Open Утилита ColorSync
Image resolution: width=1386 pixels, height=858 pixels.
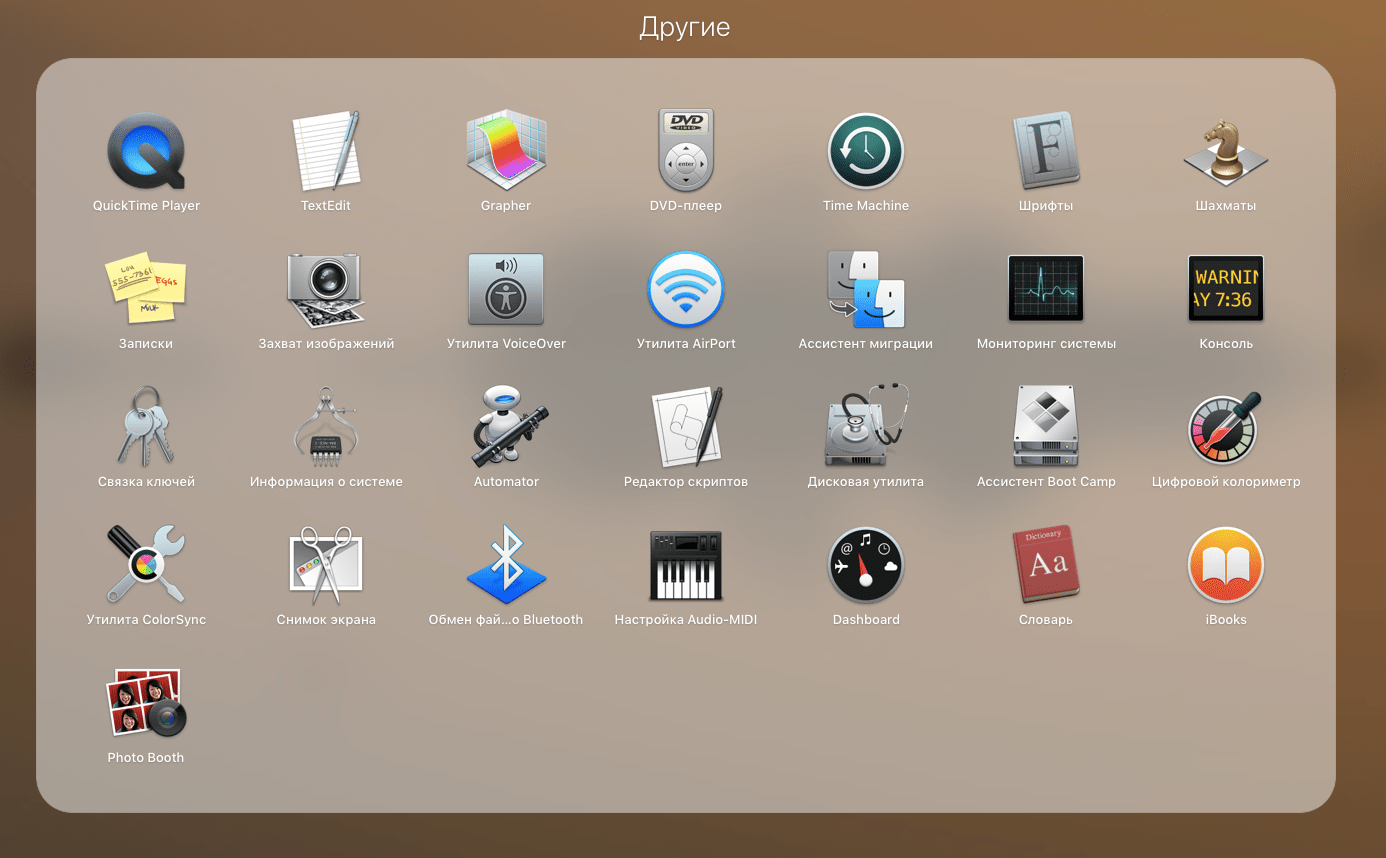146,565
